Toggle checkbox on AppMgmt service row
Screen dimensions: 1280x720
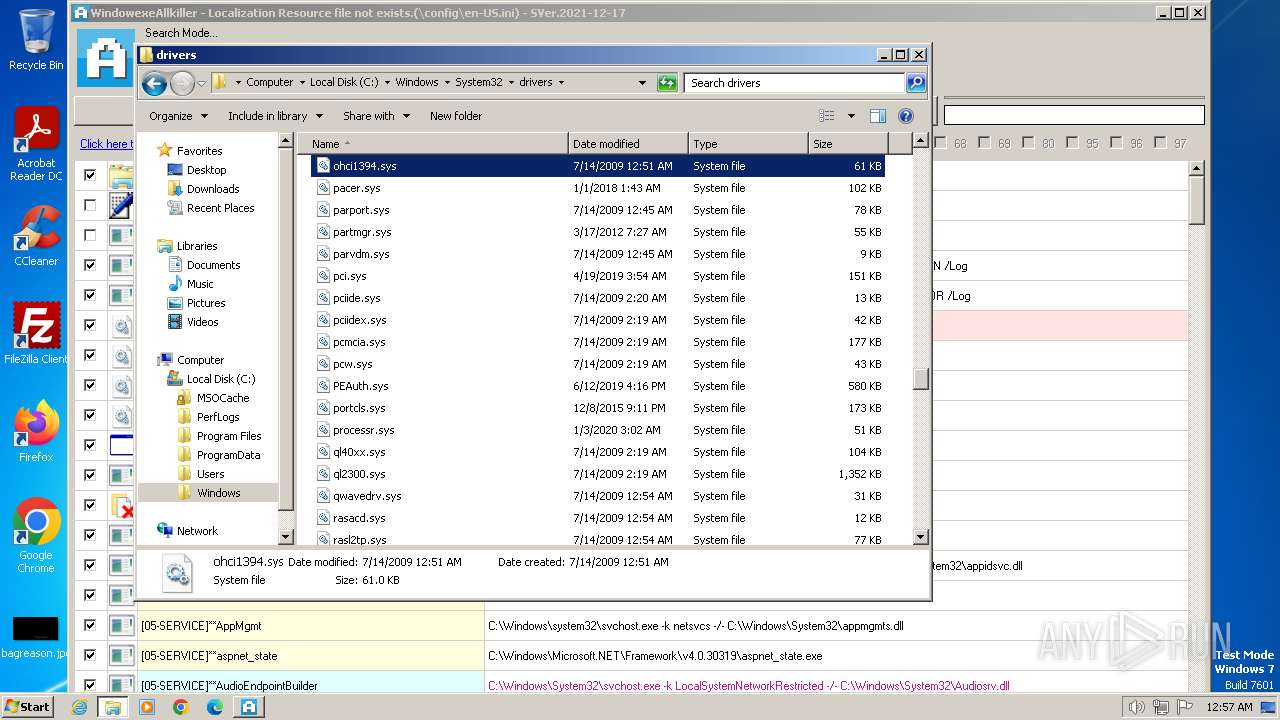click(x=90, y=625)
